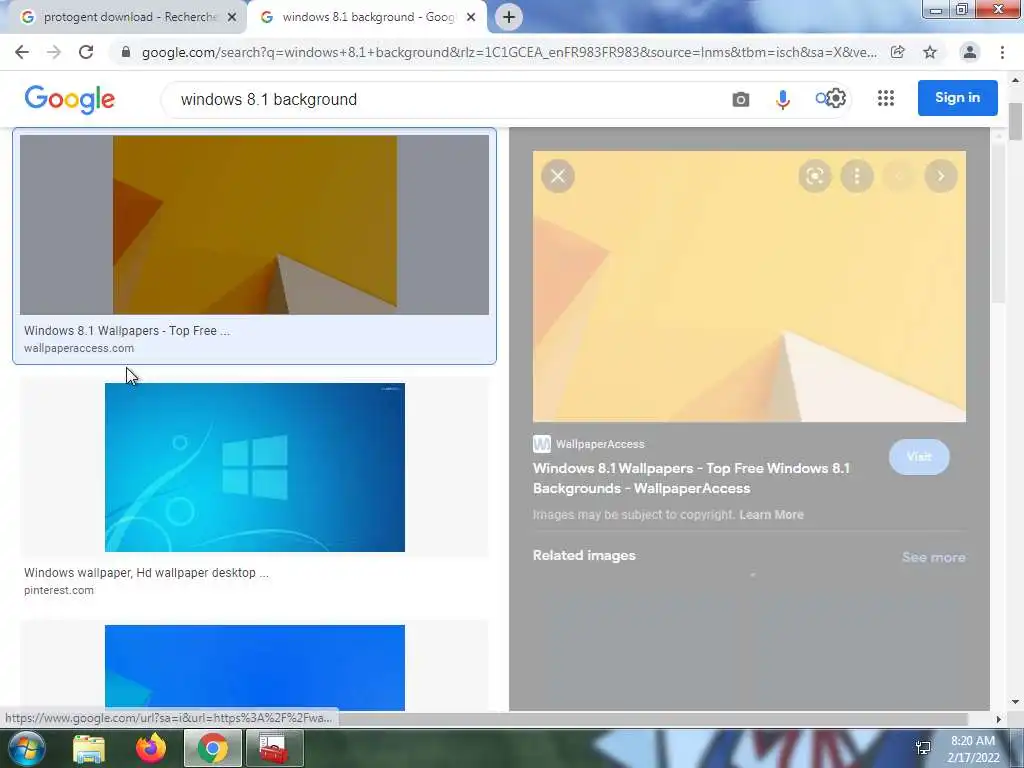
Task: Select the windows 8.1 background tab
Action: [368, 17]
